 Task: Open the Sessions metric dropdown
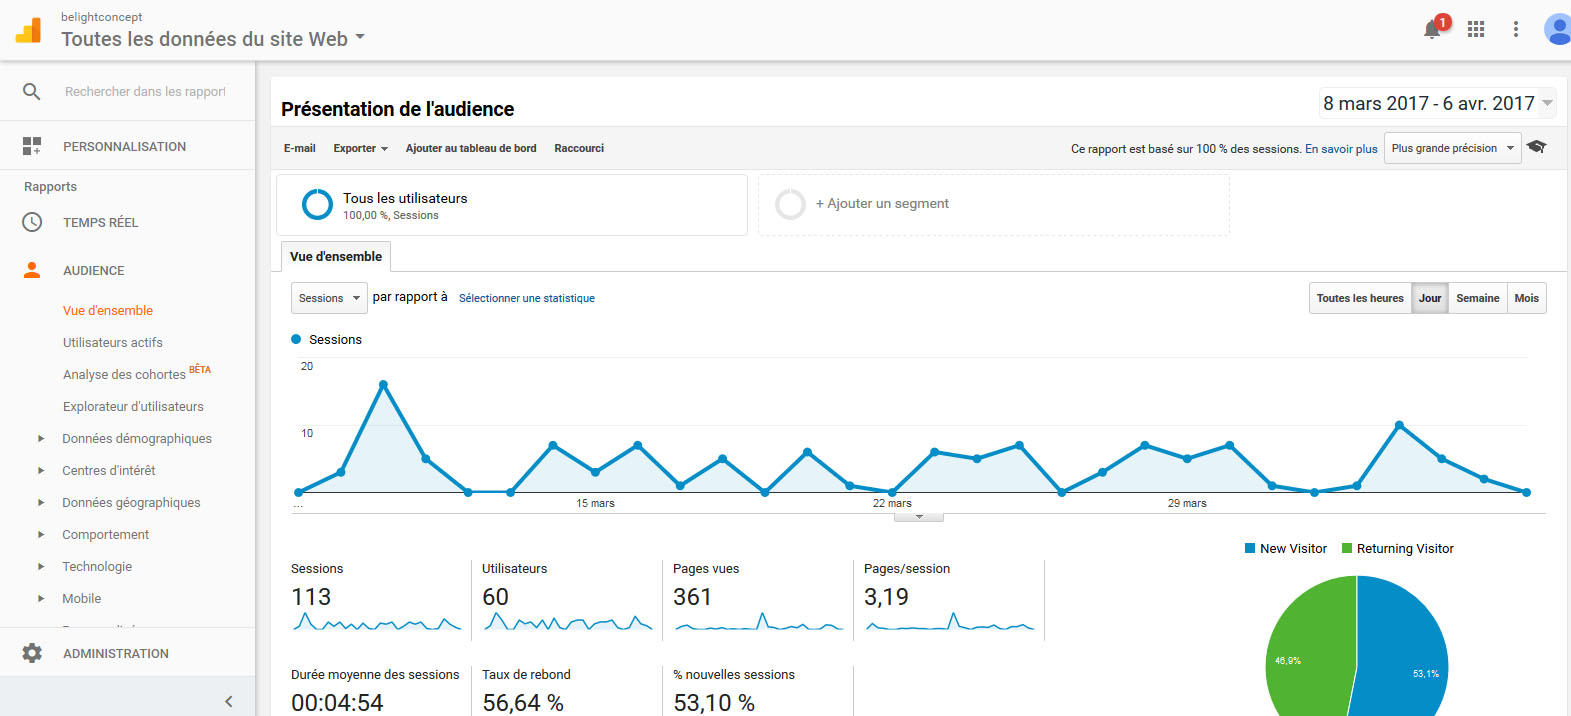[329, 298]
